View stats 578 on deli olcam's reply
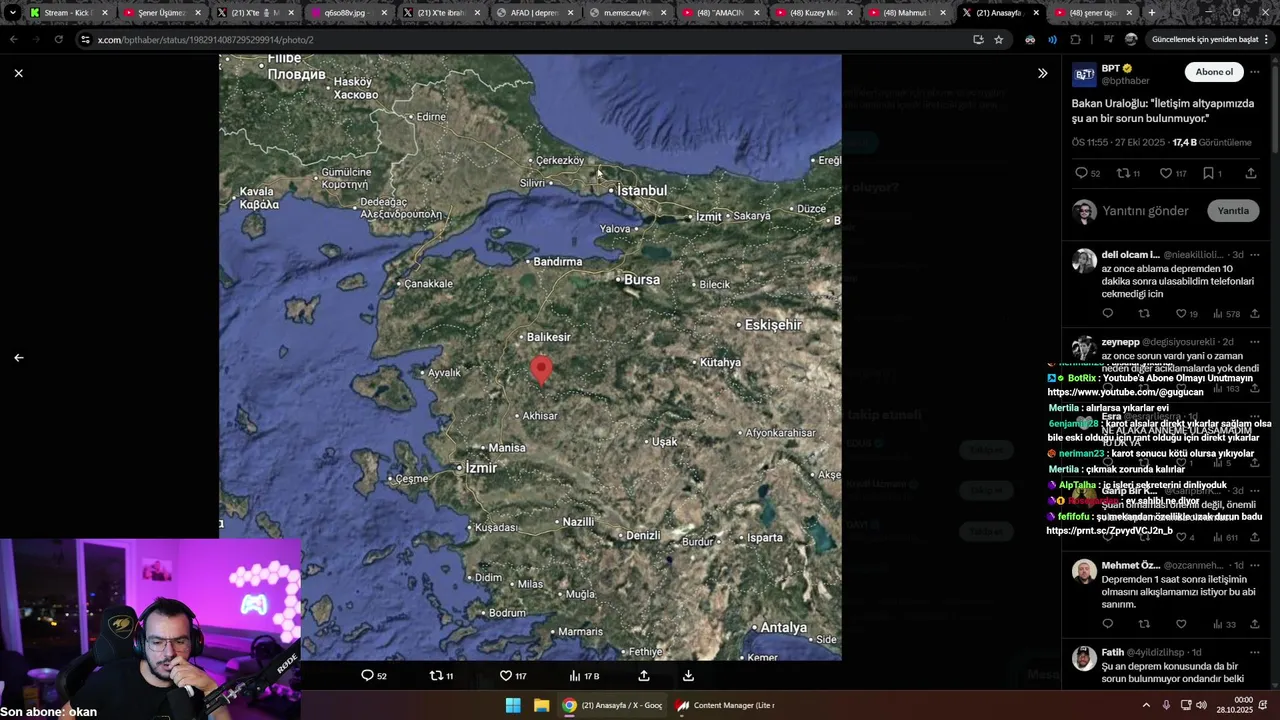The image size is (1280, 720). pos(1225,314)
